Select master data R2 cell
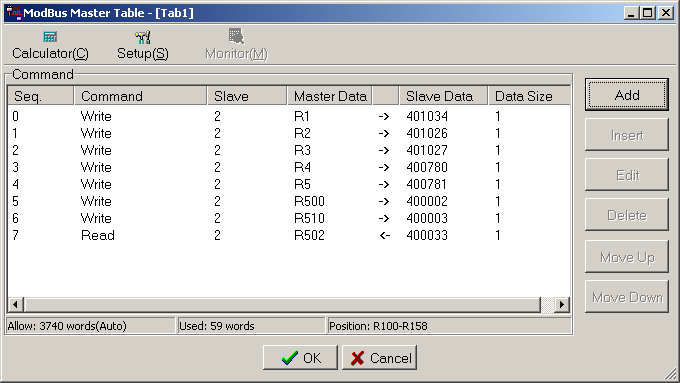 (x=302, y=133)
